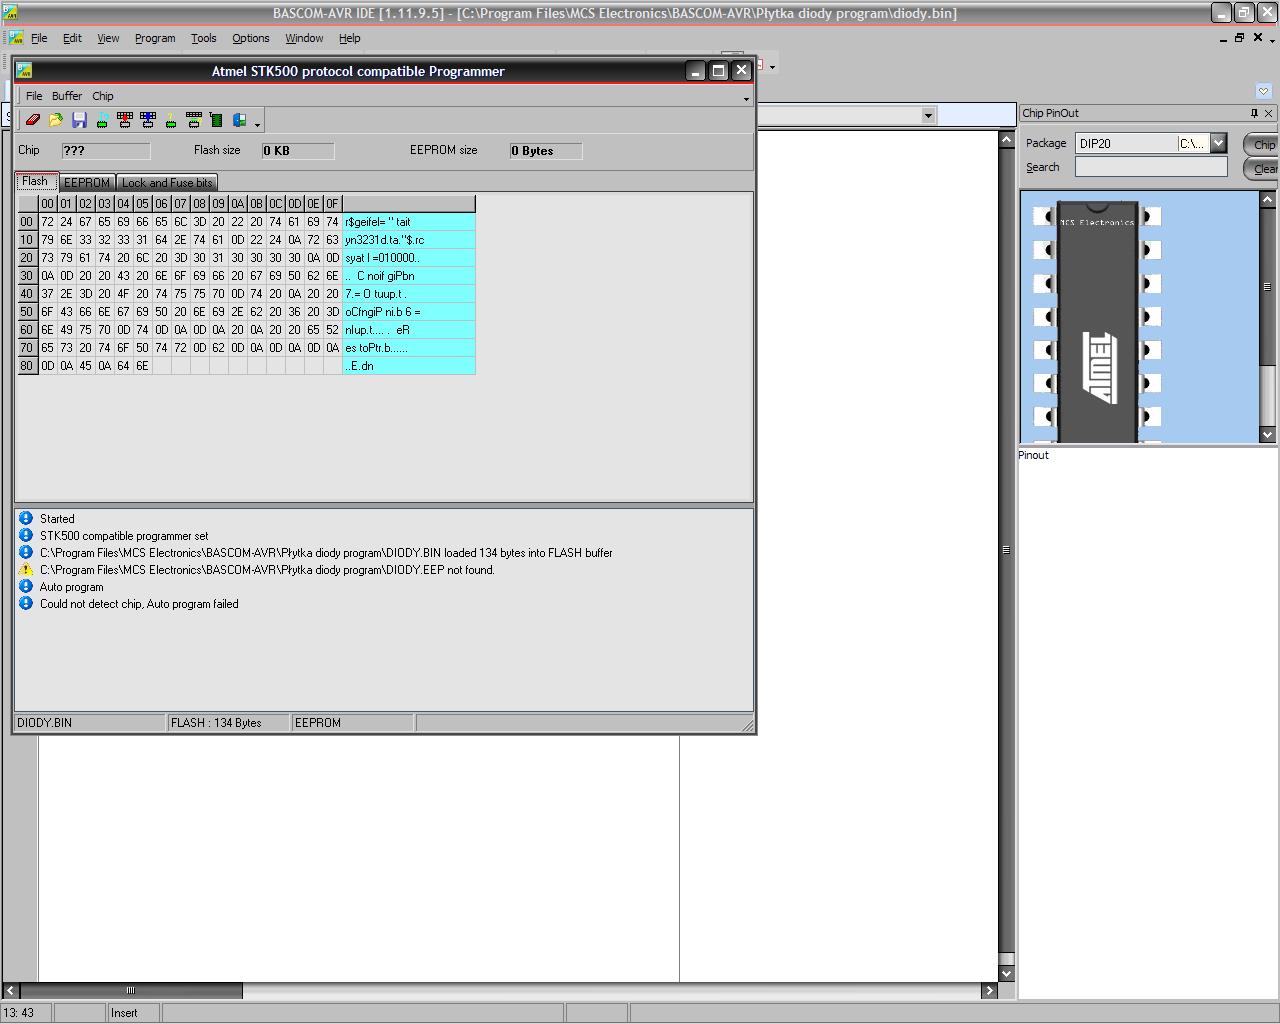Image resolution: width=1280 pixels, height=1024 pixels.
Task: Open the programmer toolbar overflow arrow
Action: coord(258,124)
